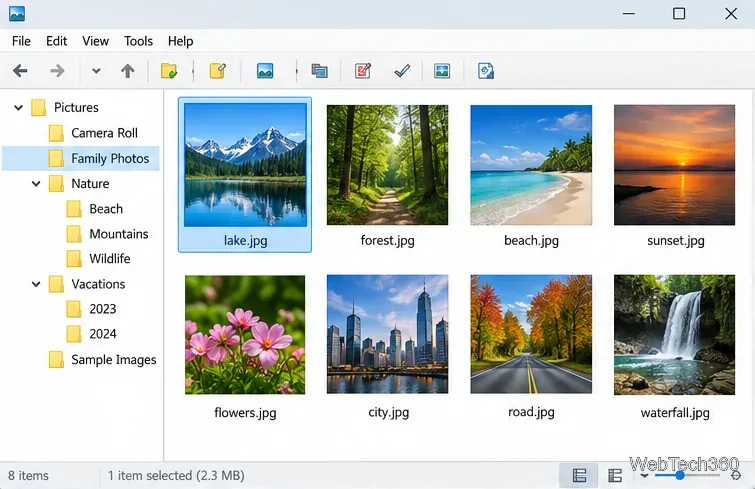Viewport: 755px width, 489px height.
Task: Open the View menu
Action: [x=95, y=41]
